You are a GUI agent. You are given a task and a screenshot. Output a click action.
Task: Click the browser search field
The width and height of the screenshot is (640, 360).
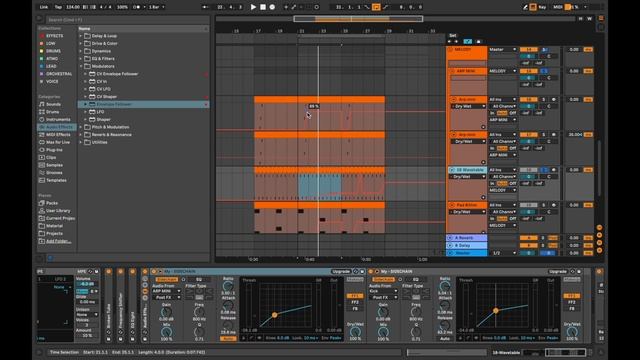127,20
